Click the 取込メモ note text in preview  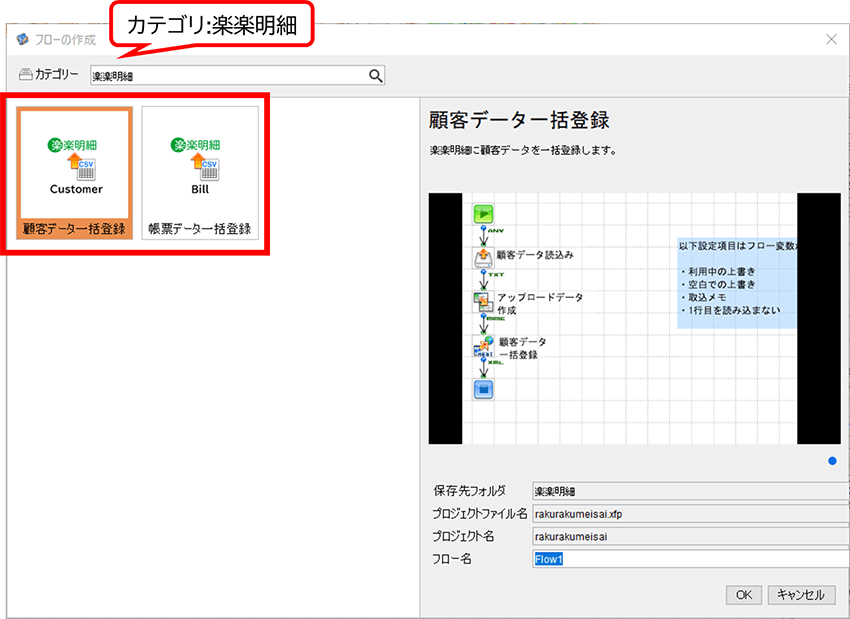pos(707,298)
